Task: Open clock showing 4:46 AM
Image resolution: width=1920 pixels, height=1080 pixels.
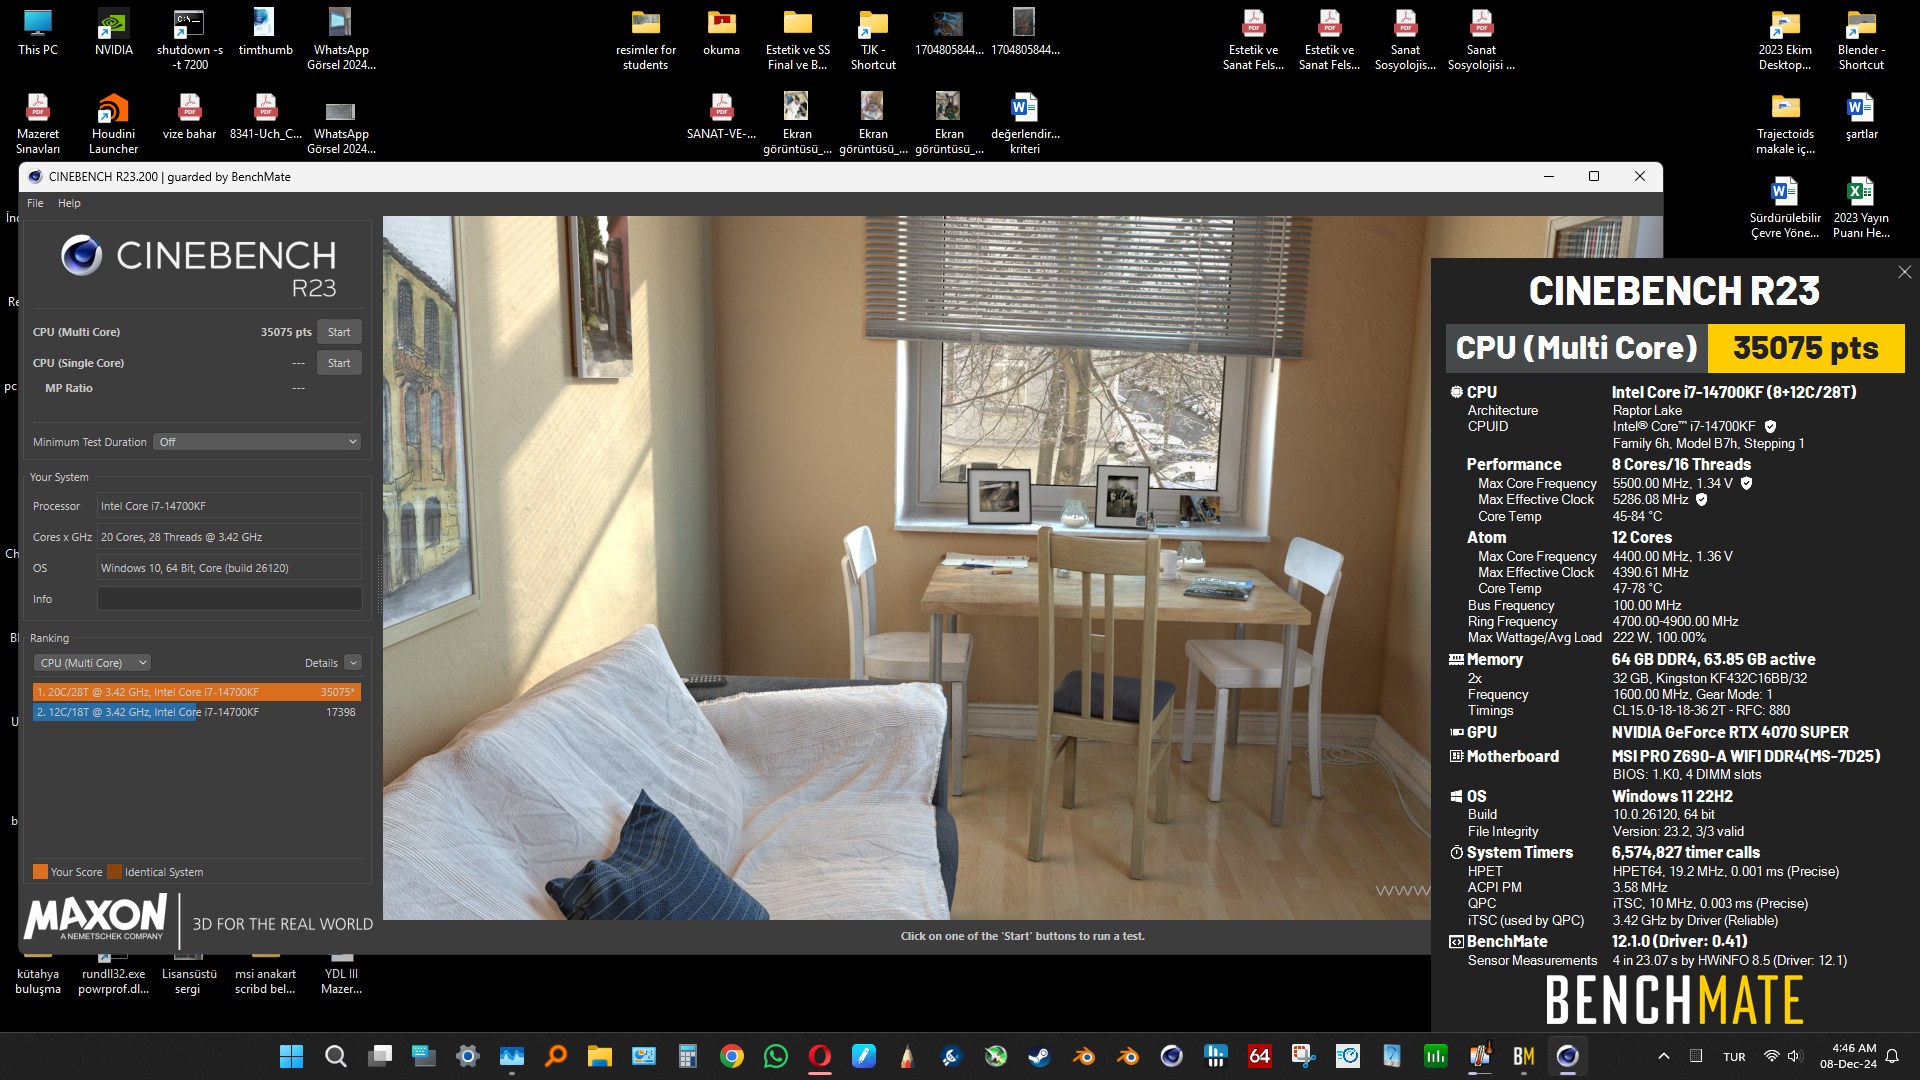Action: [x=1848, y=1056]
